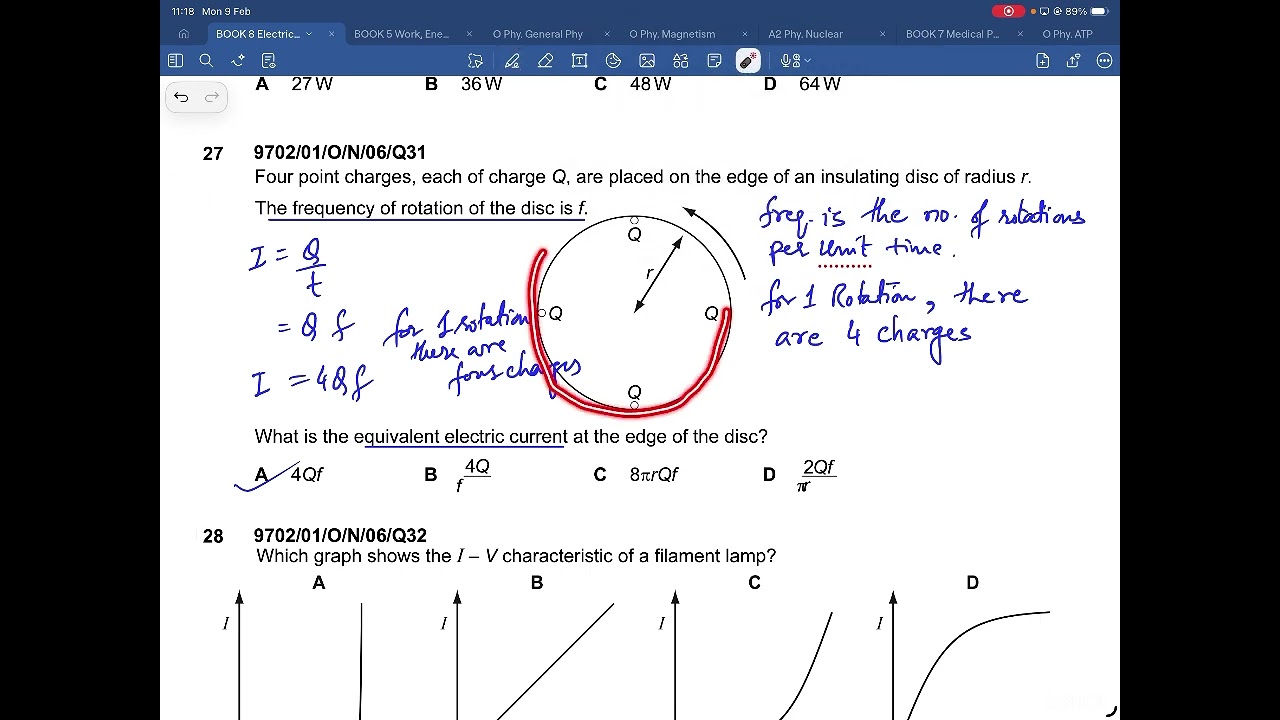
Task: Tap question code 9702/01/O/N/06/Q32
Action: pyautogui.click(x=340, y=536)
